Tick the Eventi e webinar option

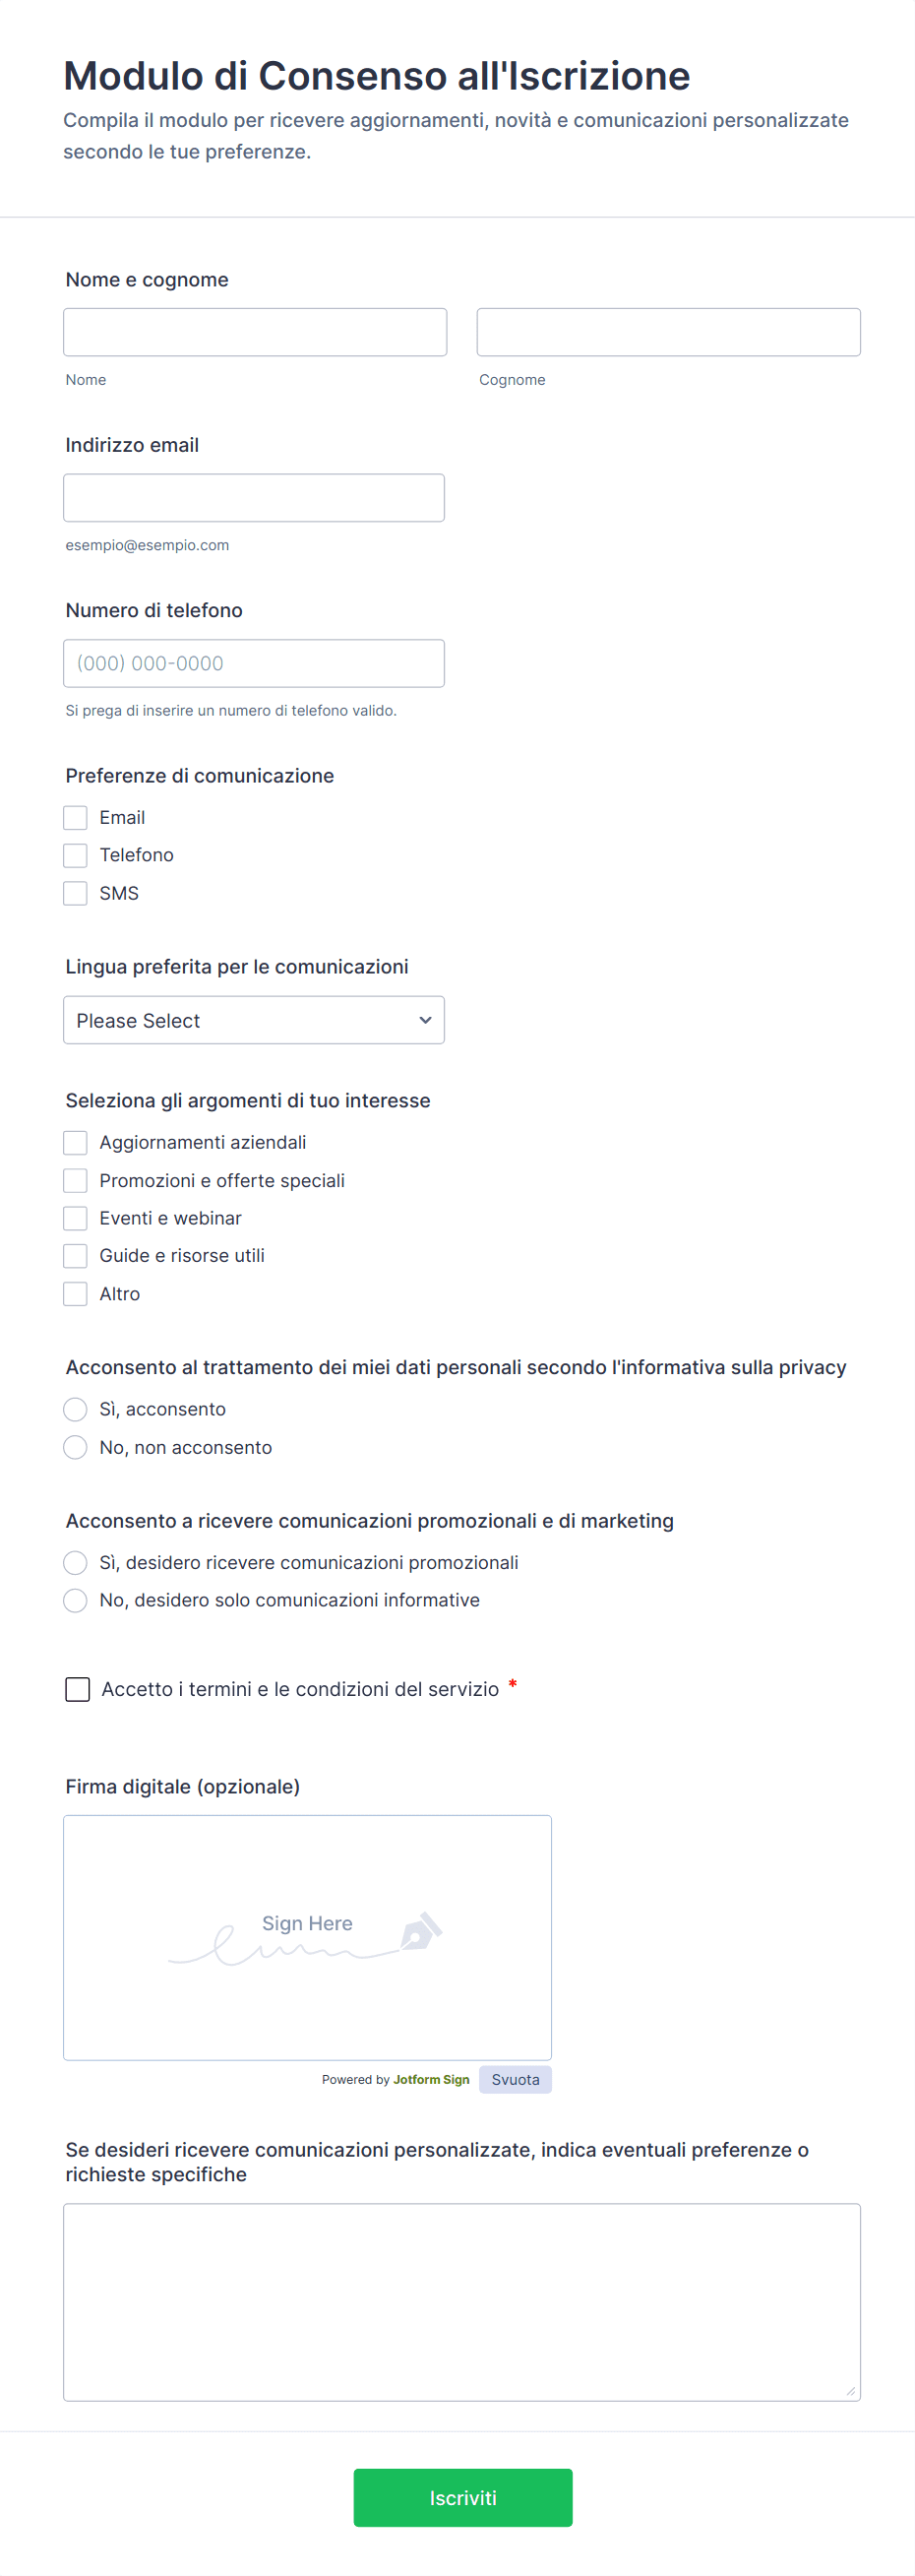[x=76, y=1218]
